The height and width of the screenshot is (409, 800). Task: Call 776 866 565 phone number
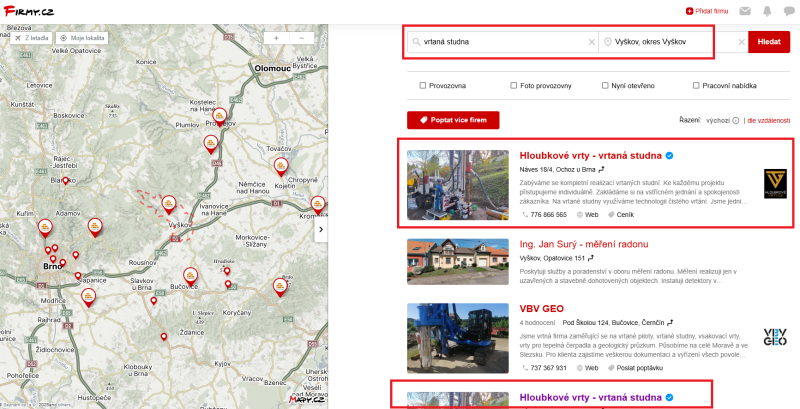[x=548, y=215]
